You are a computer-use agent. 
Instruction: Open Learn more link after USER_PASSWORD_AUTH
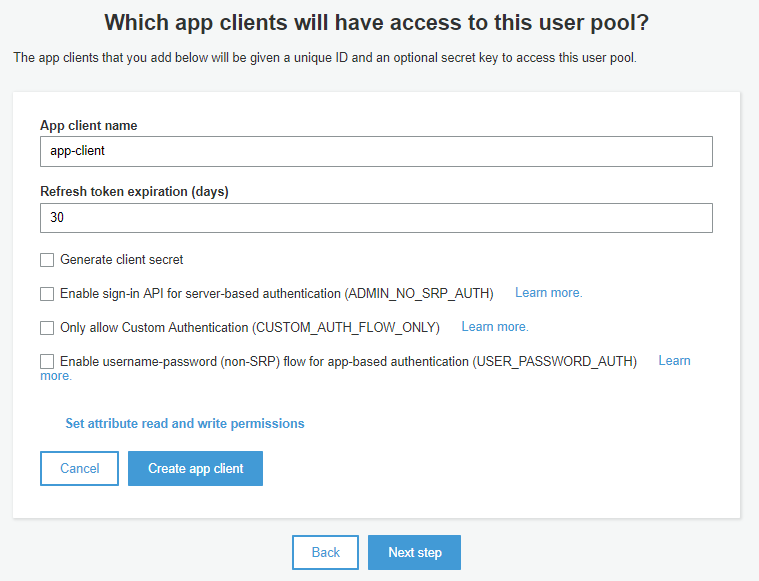[673, 361]
